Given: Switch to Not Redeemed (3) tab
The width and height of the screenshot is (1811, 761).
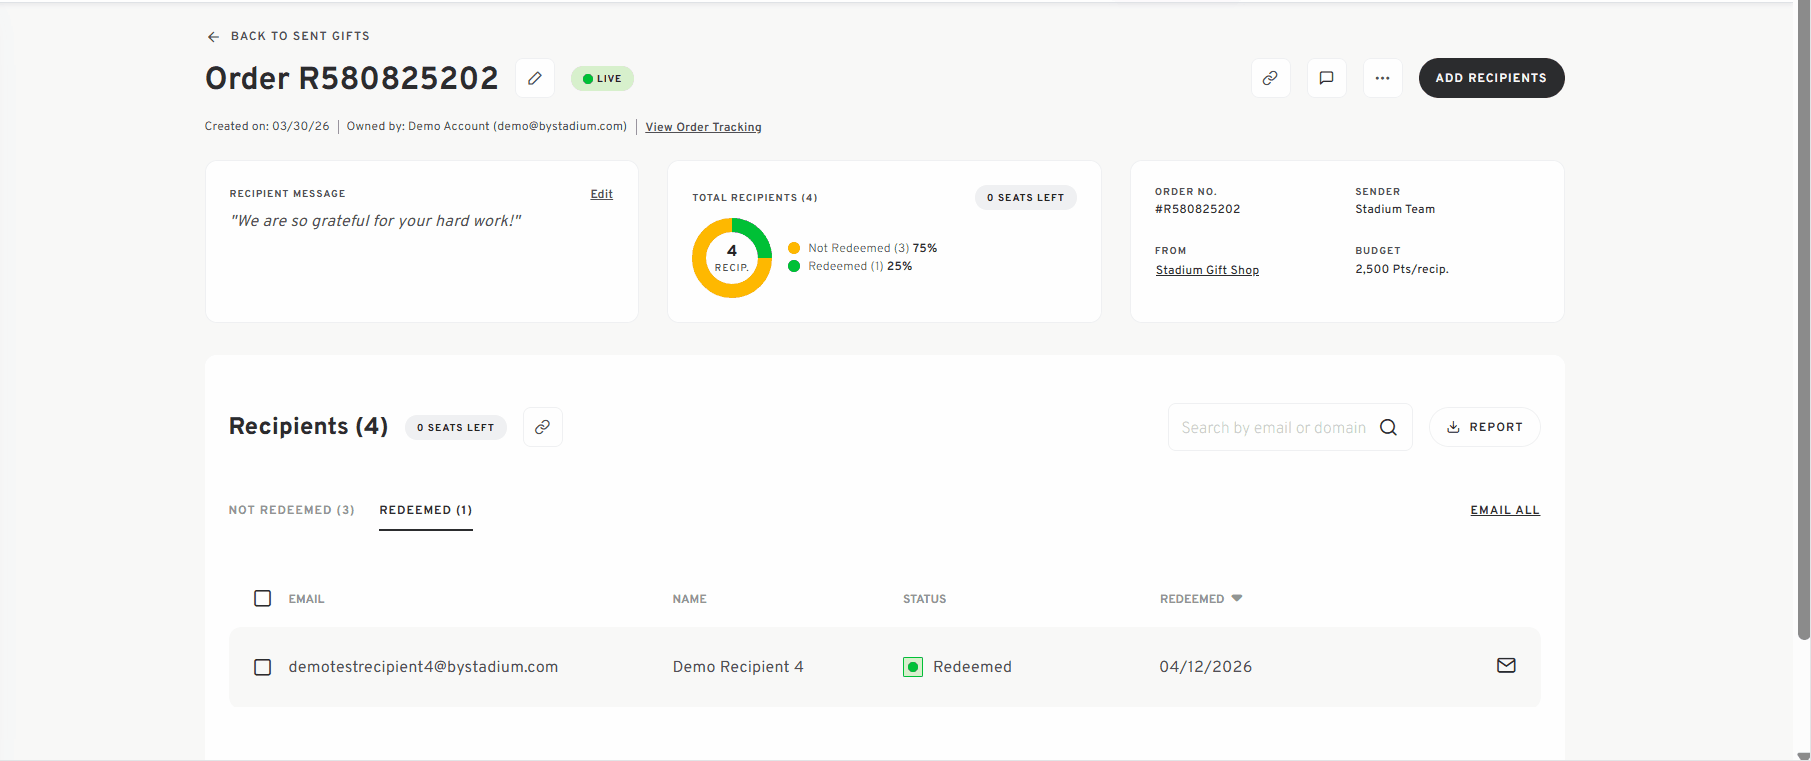Looking at the screenshot, I should [291, 510].
